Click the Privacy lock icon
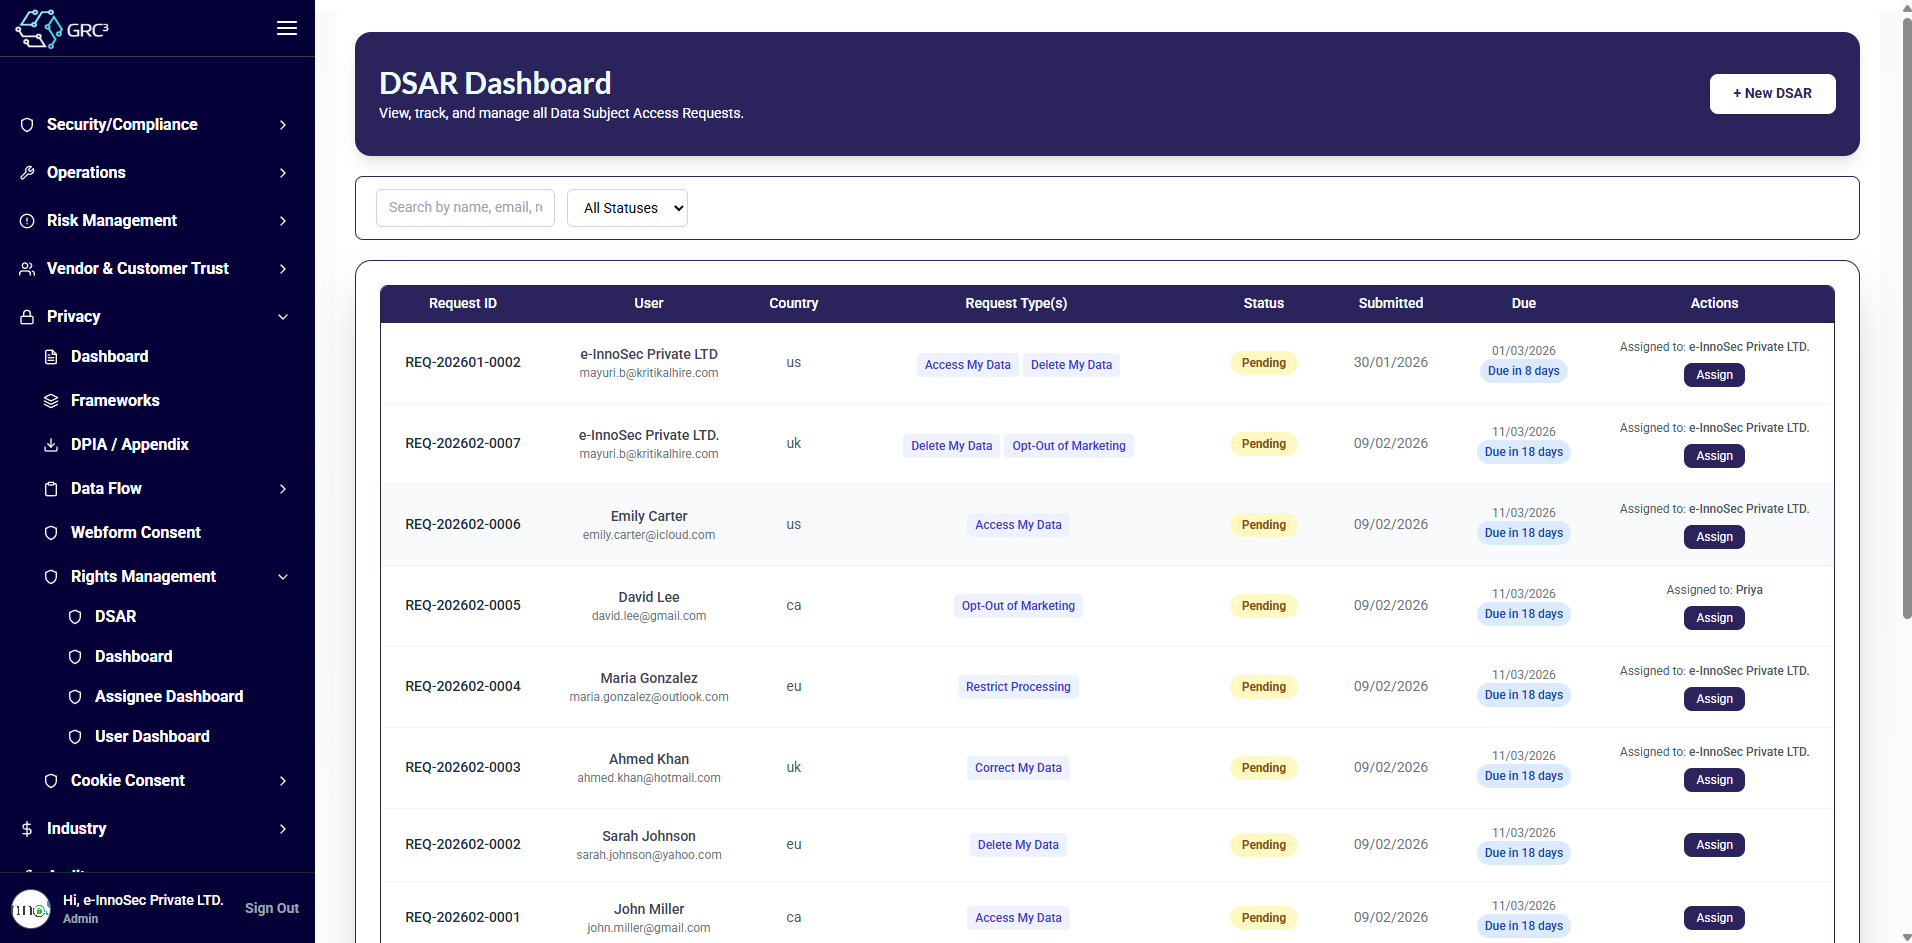 tap(27, 317)
